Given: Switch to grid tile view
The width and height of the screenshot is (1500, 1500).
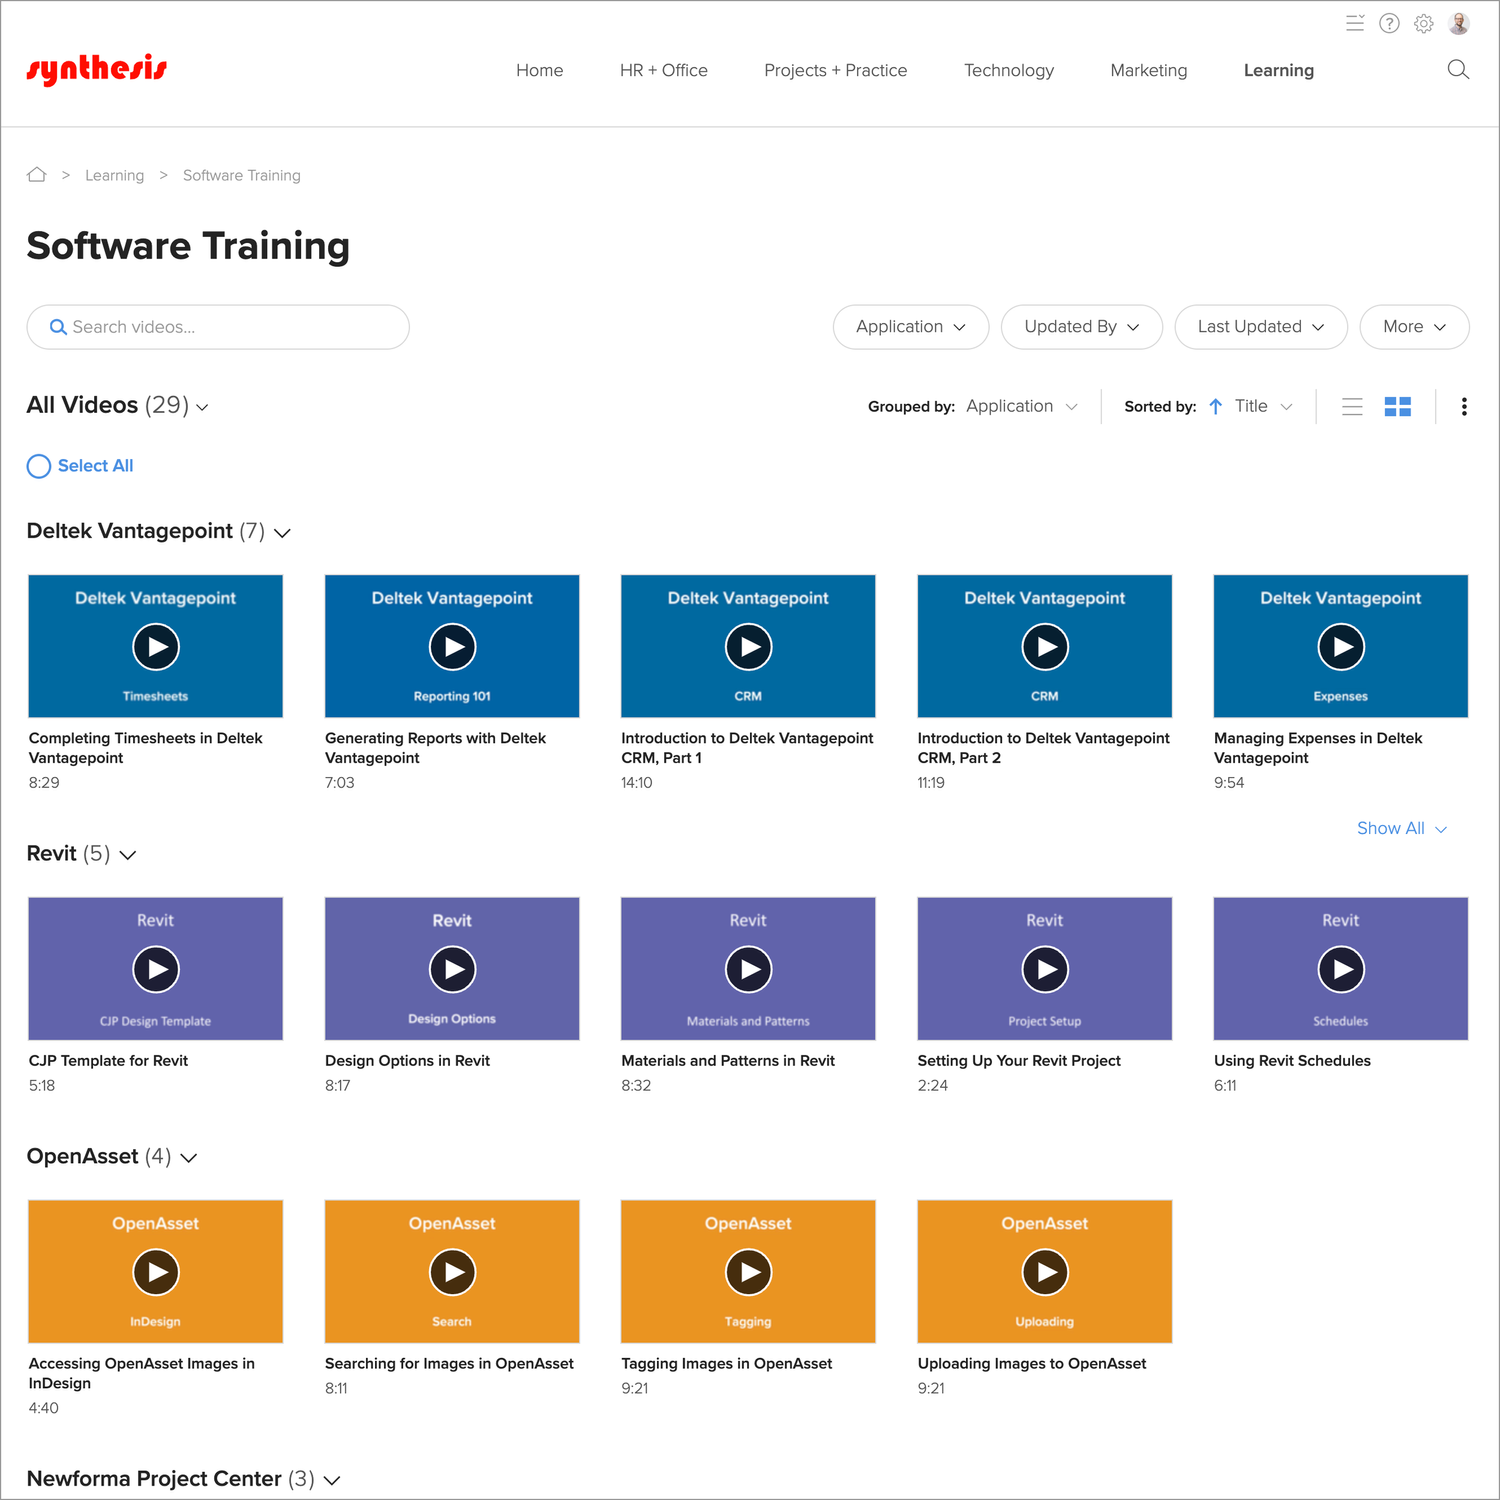Looking at the screenshot, I should (1397, 407).
